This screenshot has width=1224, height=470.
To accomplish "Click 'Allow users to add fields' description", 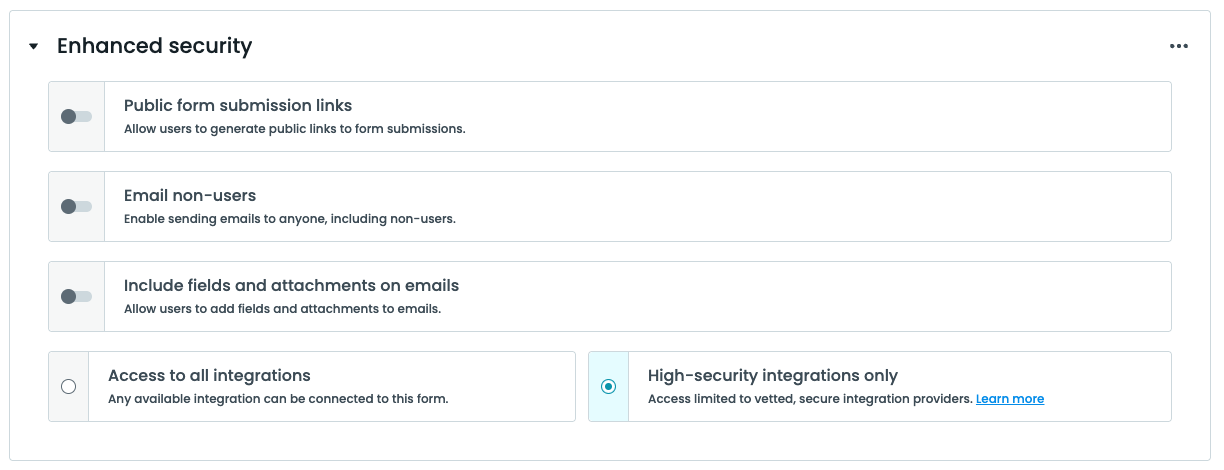I will click(282, 309).
